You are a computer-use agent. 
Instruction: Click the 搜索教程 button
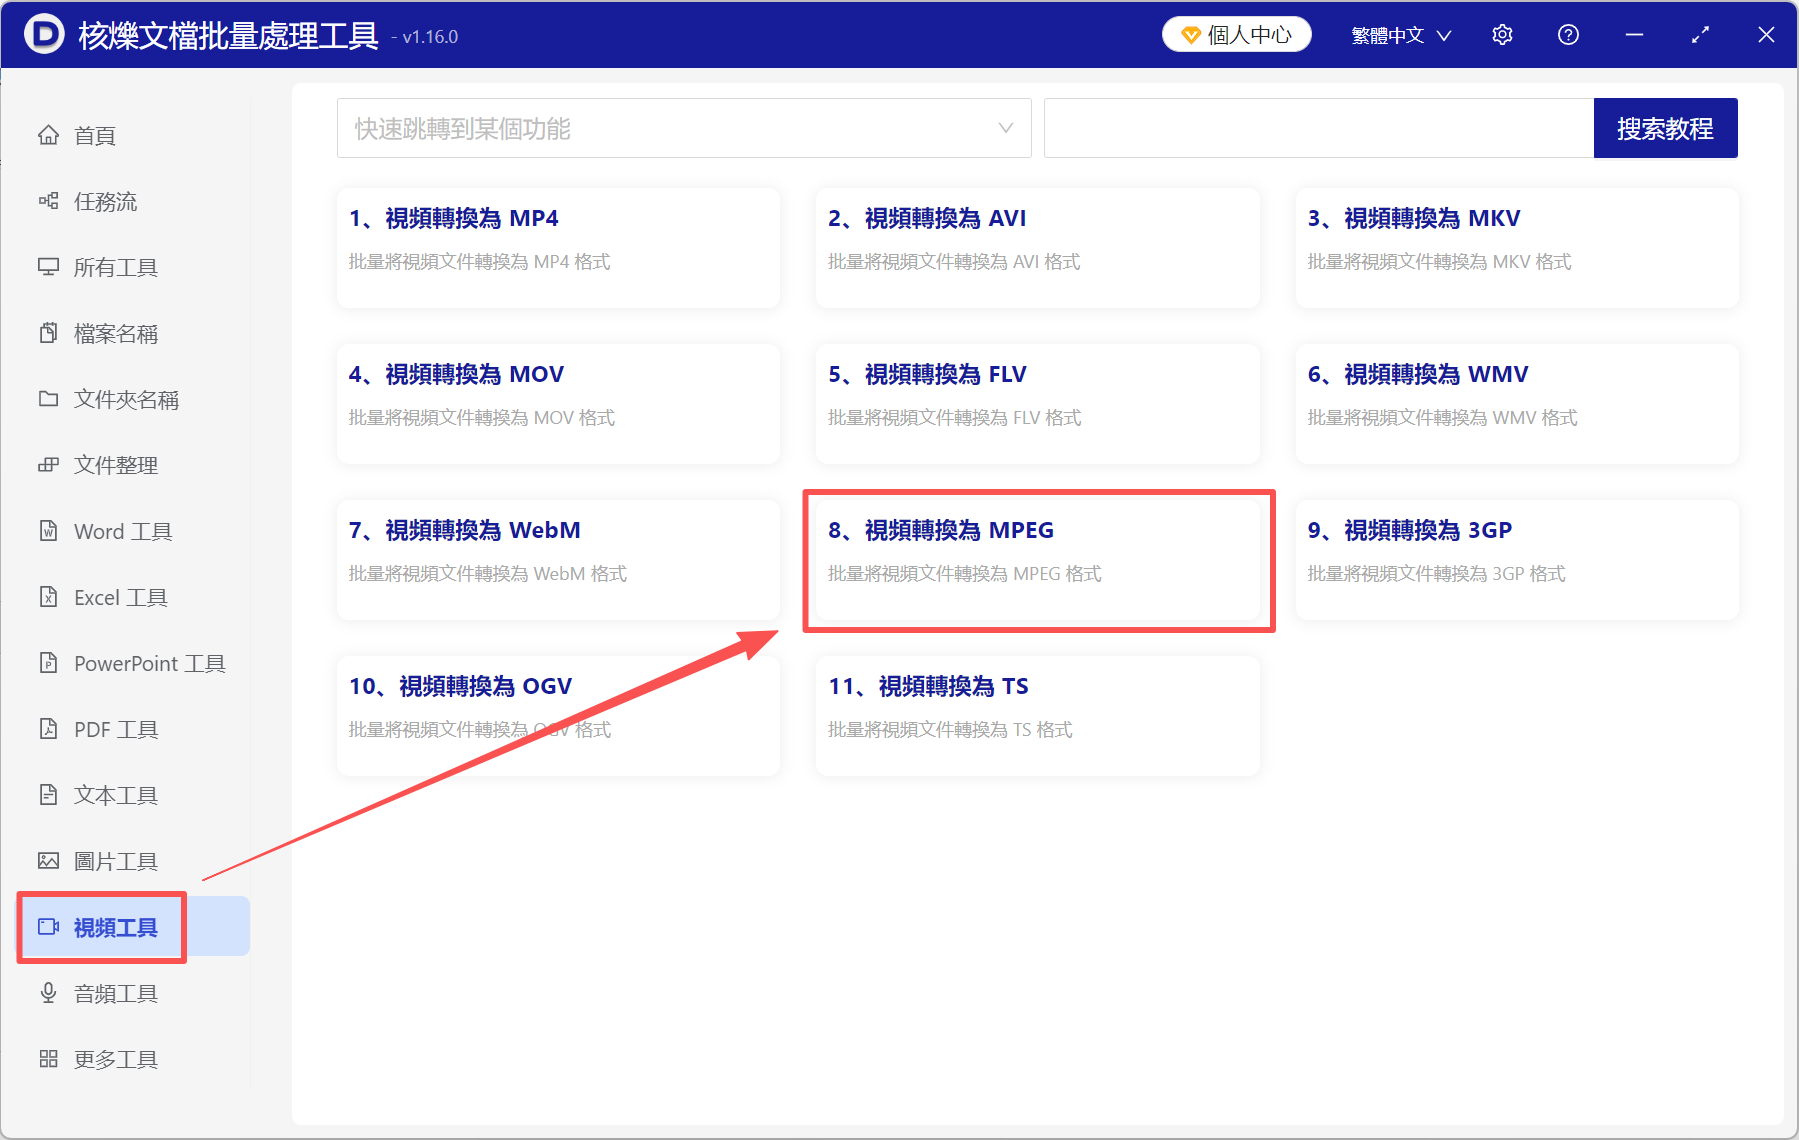1665,128
